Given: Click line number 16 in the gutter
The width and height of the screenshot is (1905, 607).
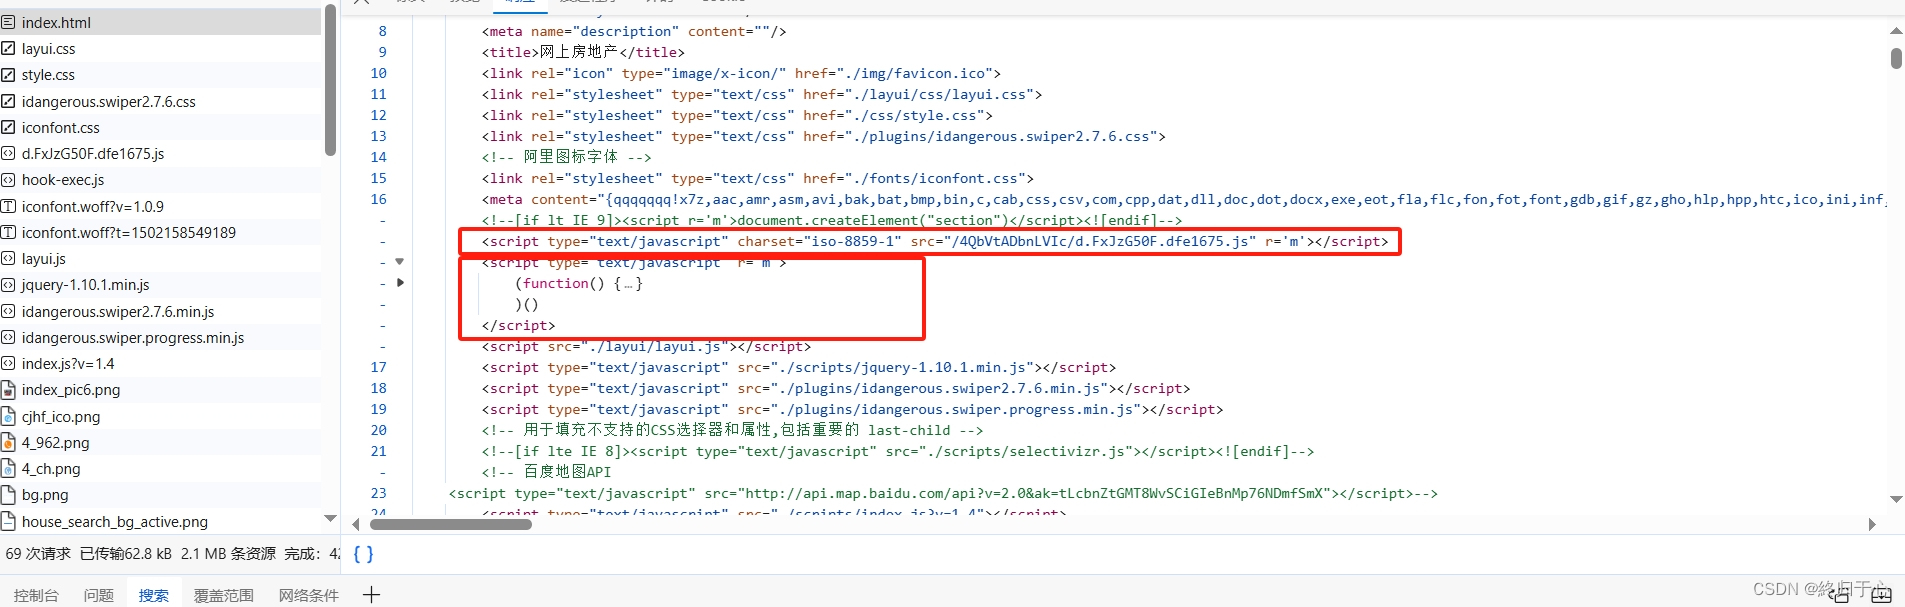Looking at the screenshot, I should tap(378, 199).
